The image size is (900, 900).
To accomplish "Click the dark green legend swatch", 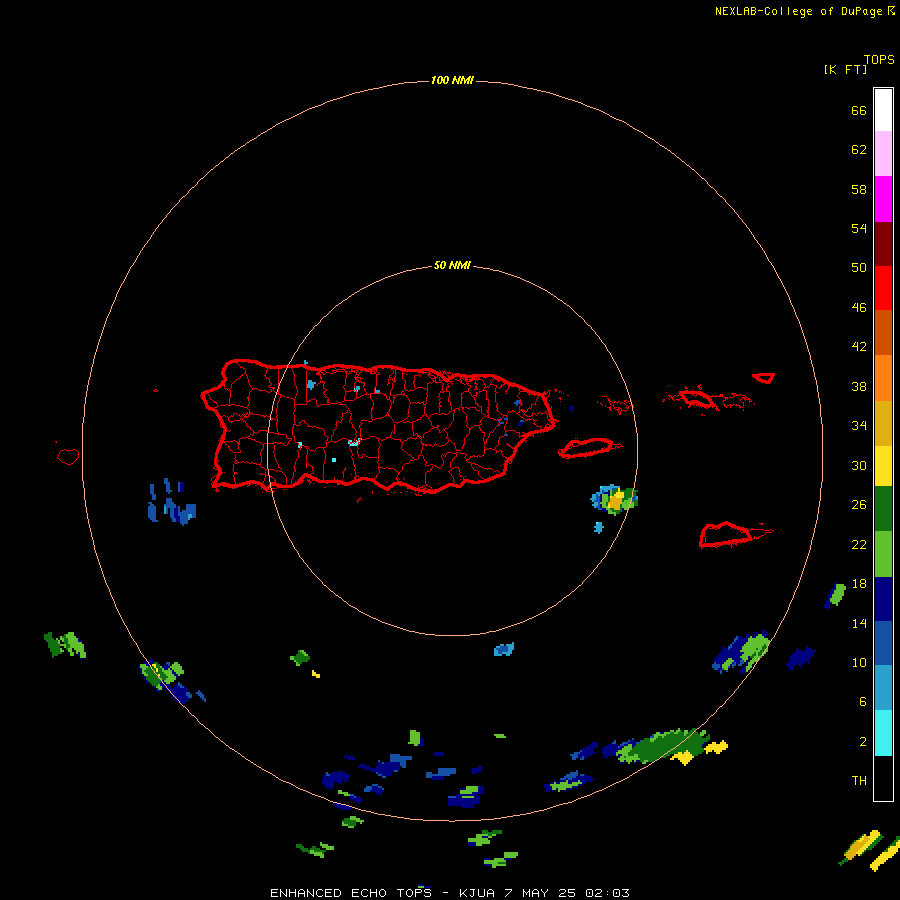I will 883,508.
